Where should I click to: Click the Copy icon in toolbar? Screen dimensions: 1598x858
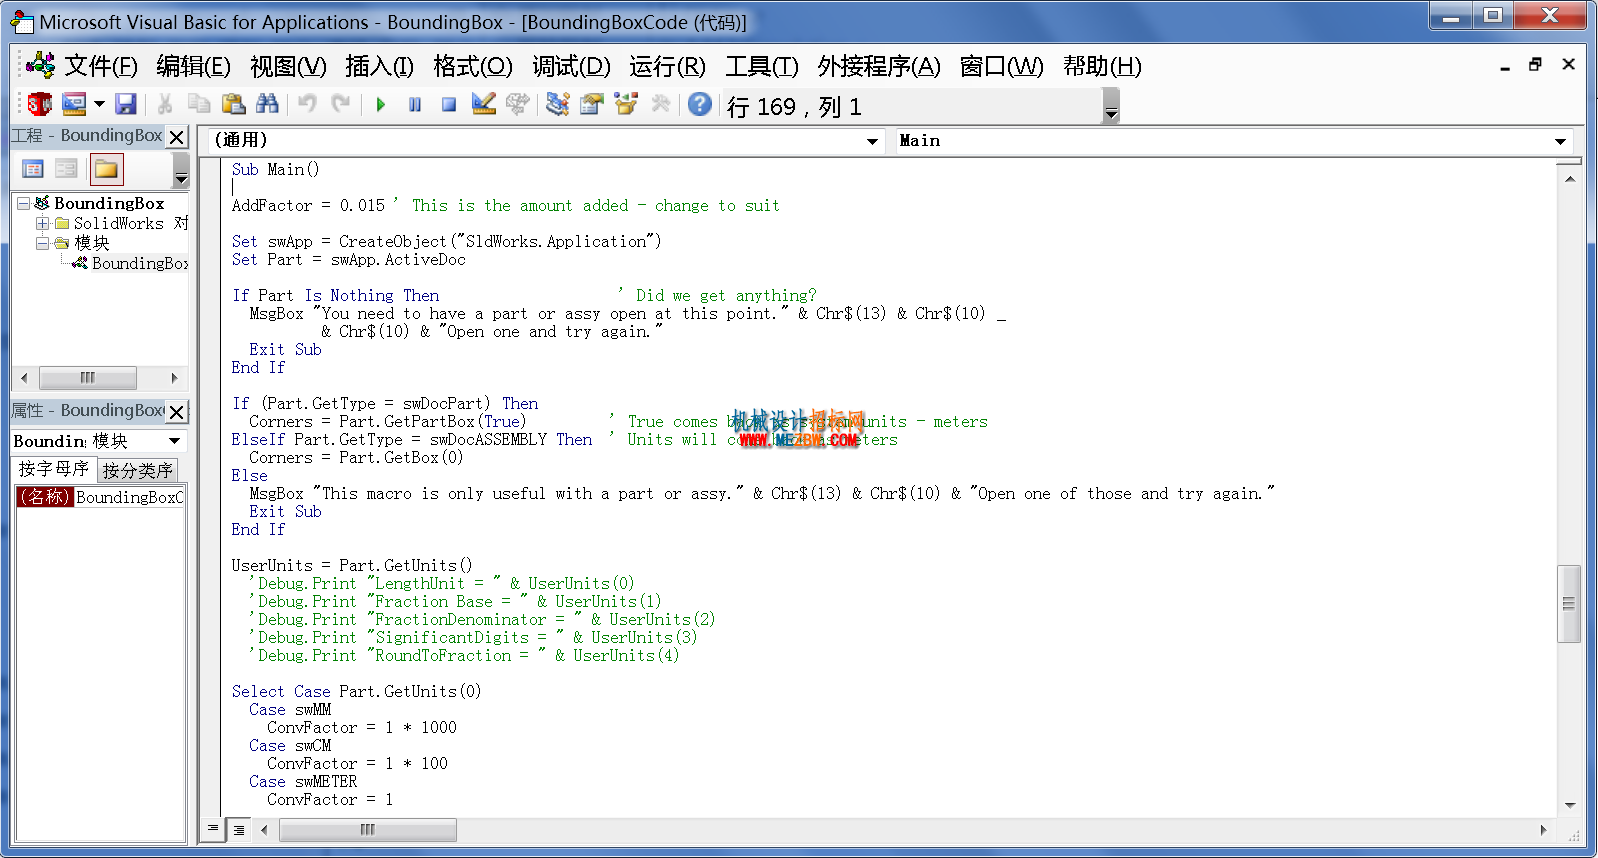click(x=200, y=104)
